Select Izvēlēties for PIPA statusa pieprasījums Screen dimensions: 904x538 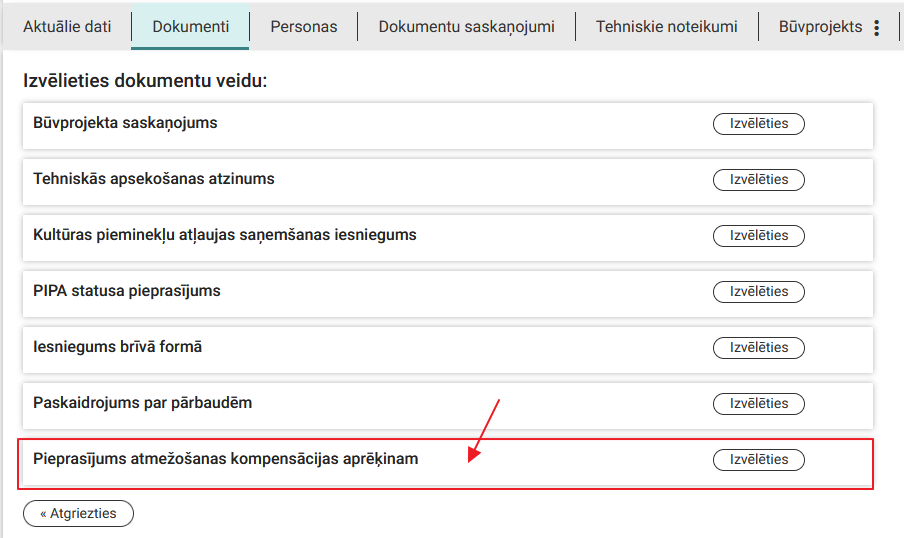click(x=758, y=292)
